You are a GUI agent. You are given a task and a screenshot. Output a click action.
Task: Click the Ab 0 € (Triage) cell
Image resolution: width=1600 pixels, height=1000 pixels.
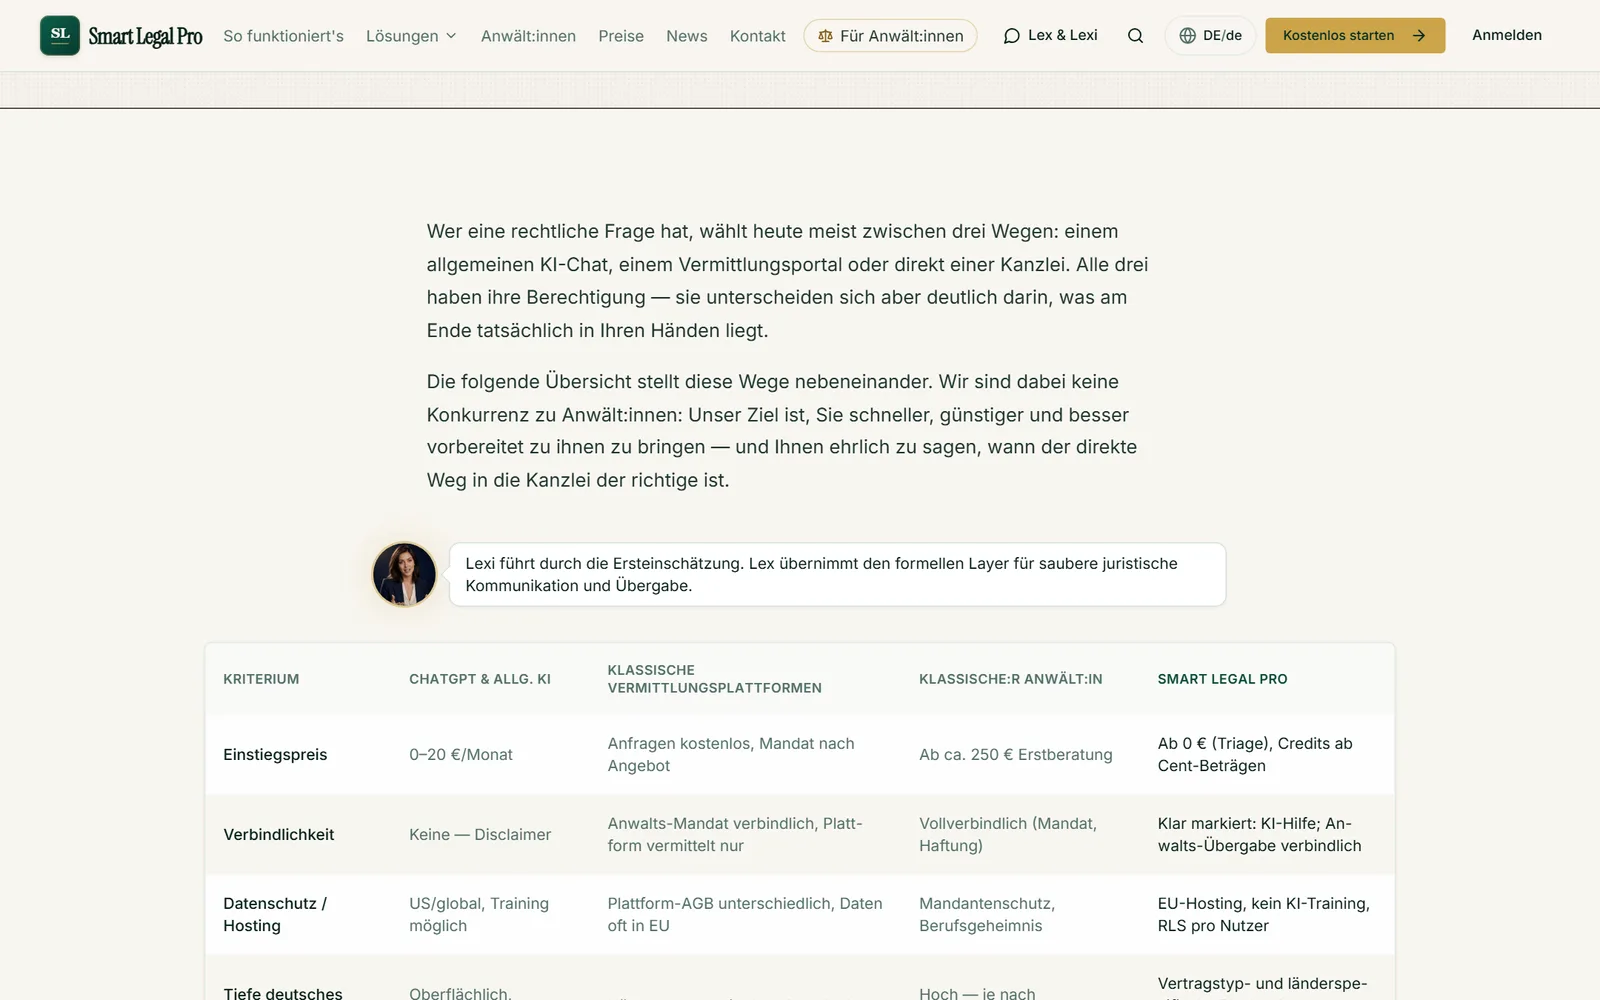coord(1255,754)
